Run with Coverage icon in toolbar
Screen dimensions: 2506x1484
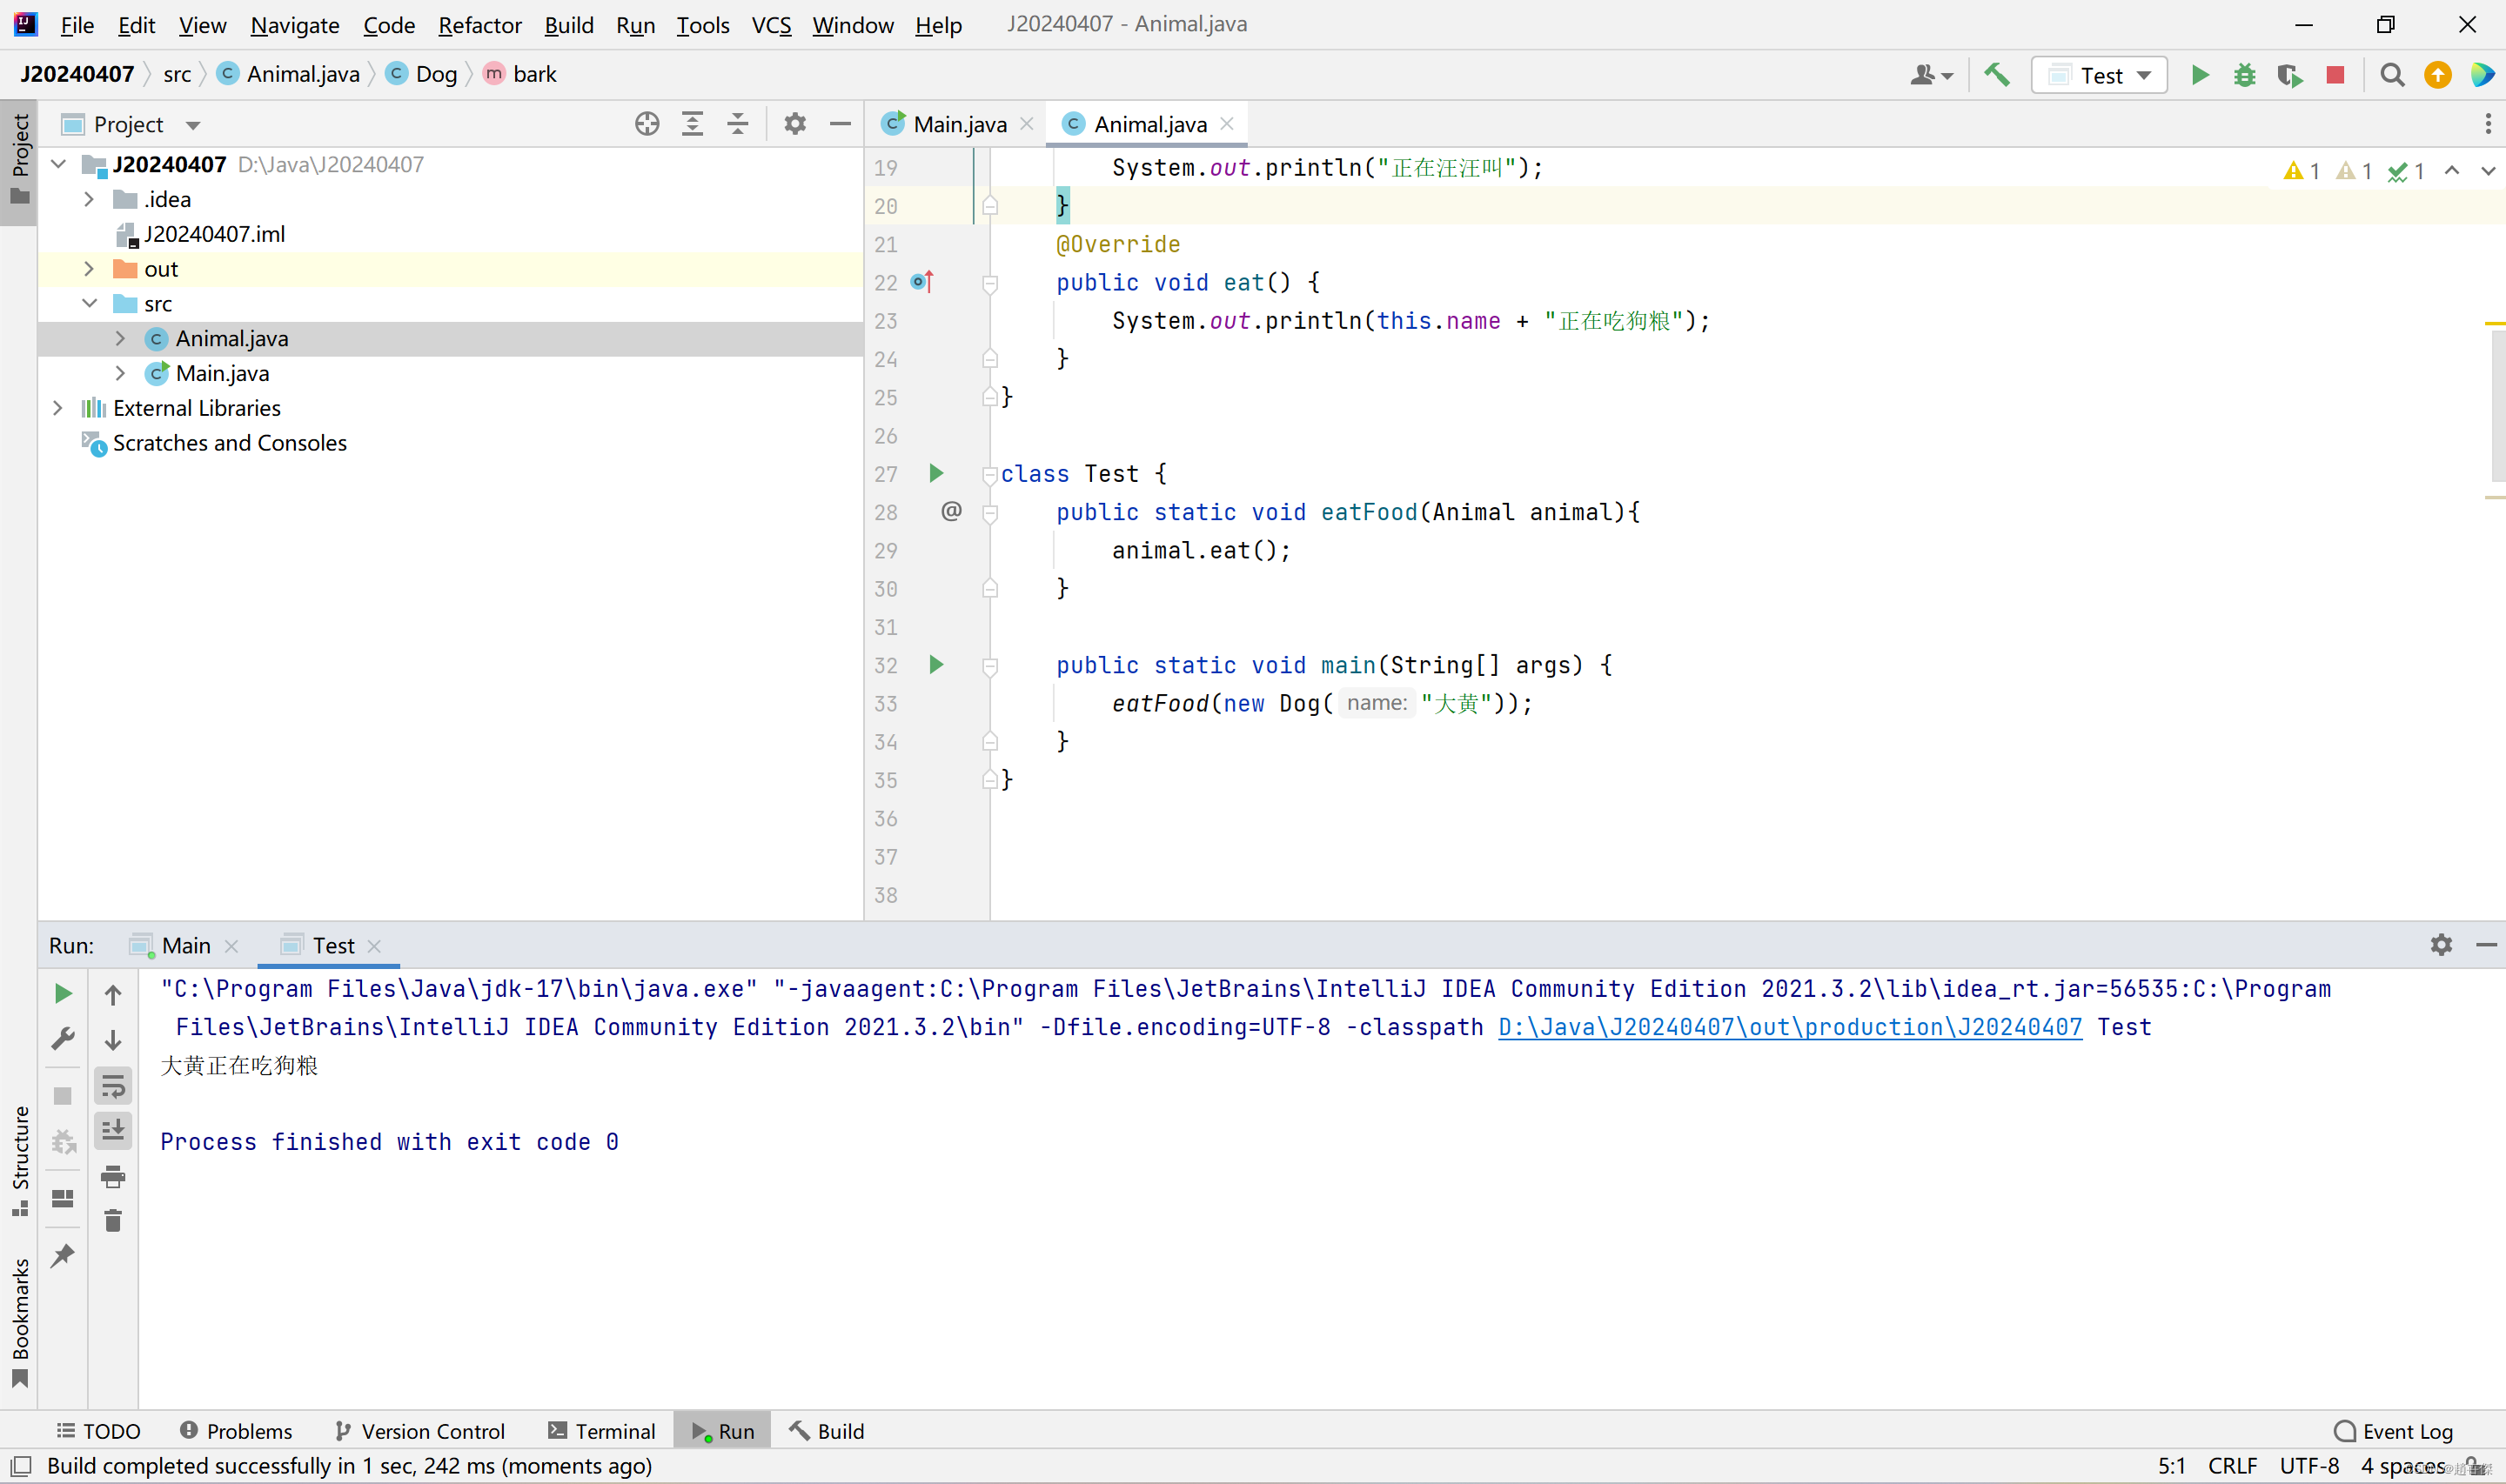2289,75
